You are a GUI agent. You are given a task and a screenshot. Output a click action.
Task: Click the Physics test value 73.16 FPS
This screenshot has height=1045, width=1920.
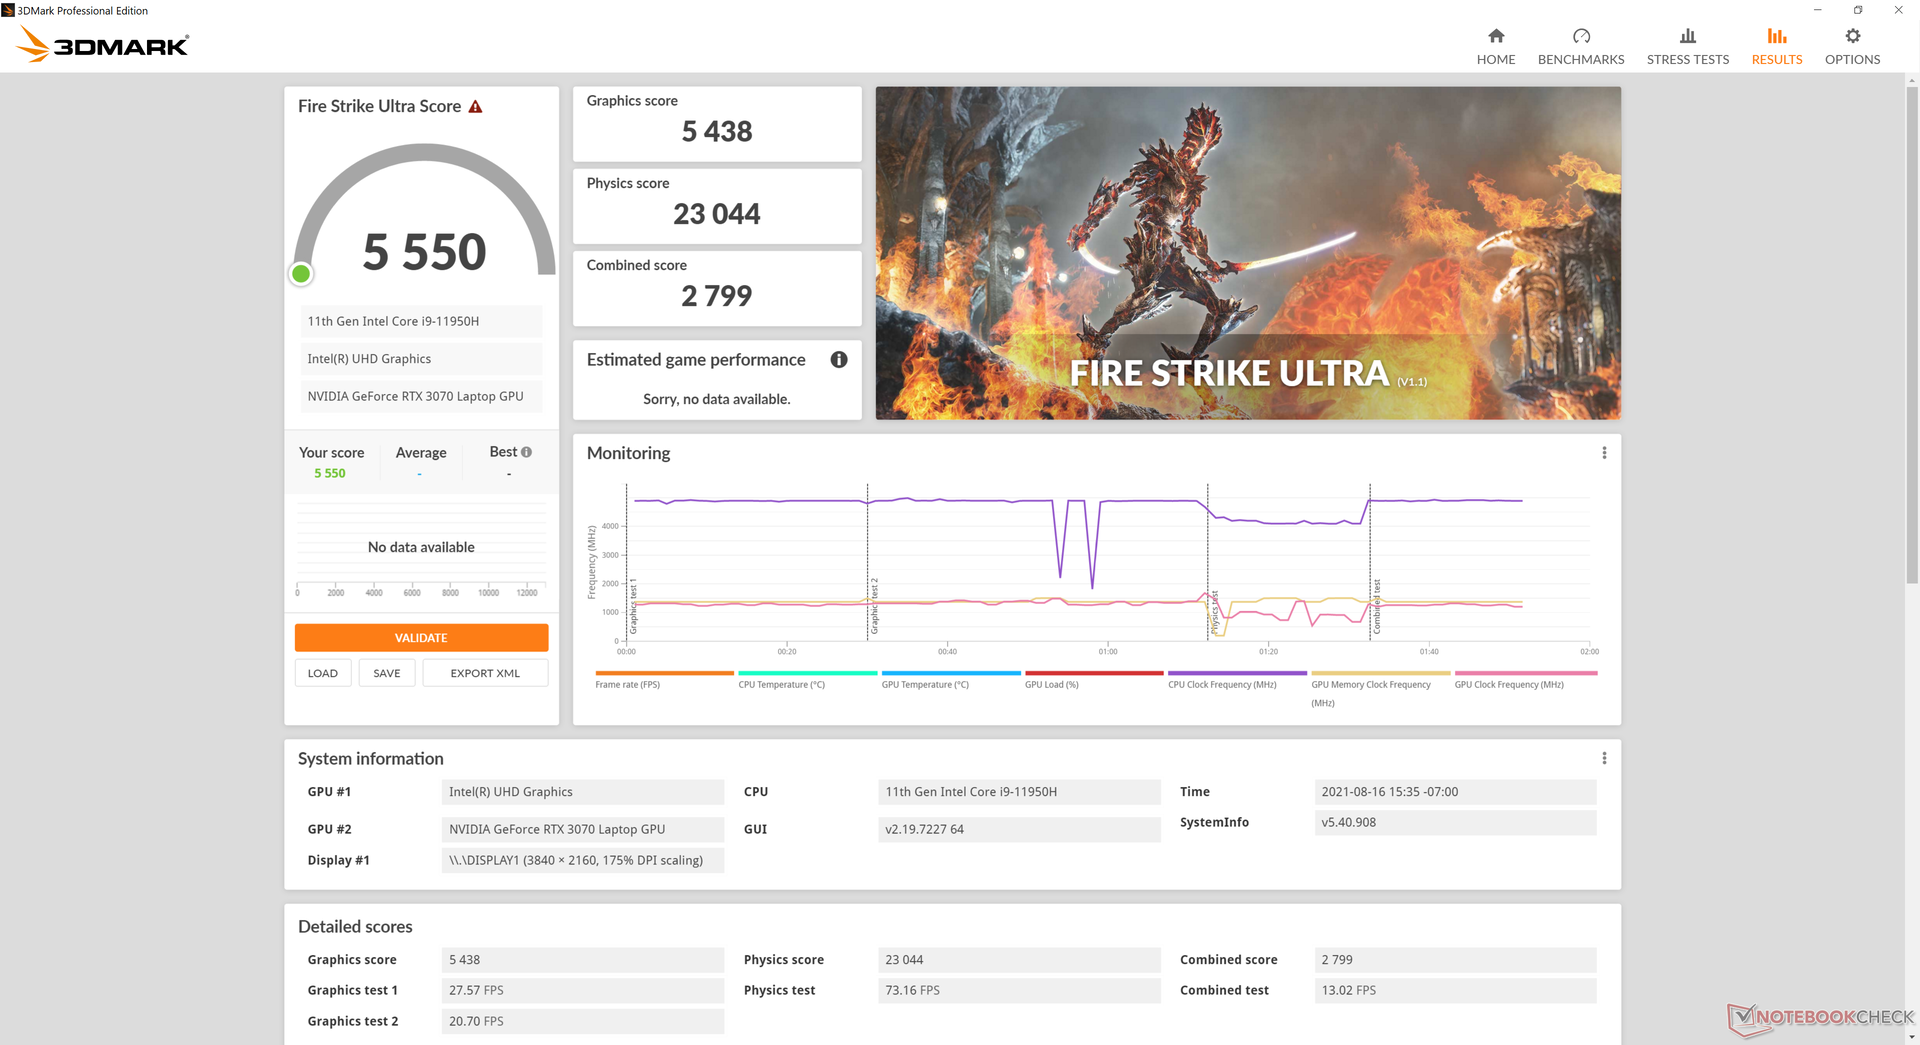[x=1019, y=990]
